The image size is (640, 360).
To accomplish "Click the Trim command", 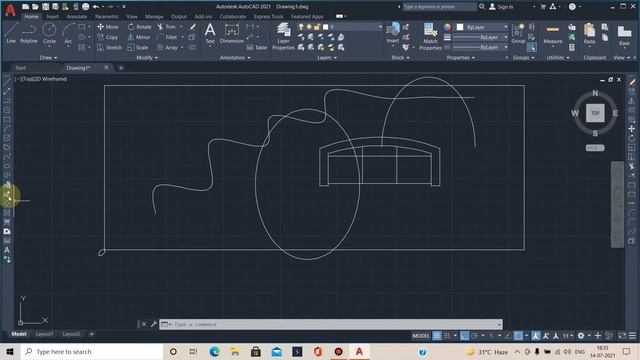I will 167,27.
